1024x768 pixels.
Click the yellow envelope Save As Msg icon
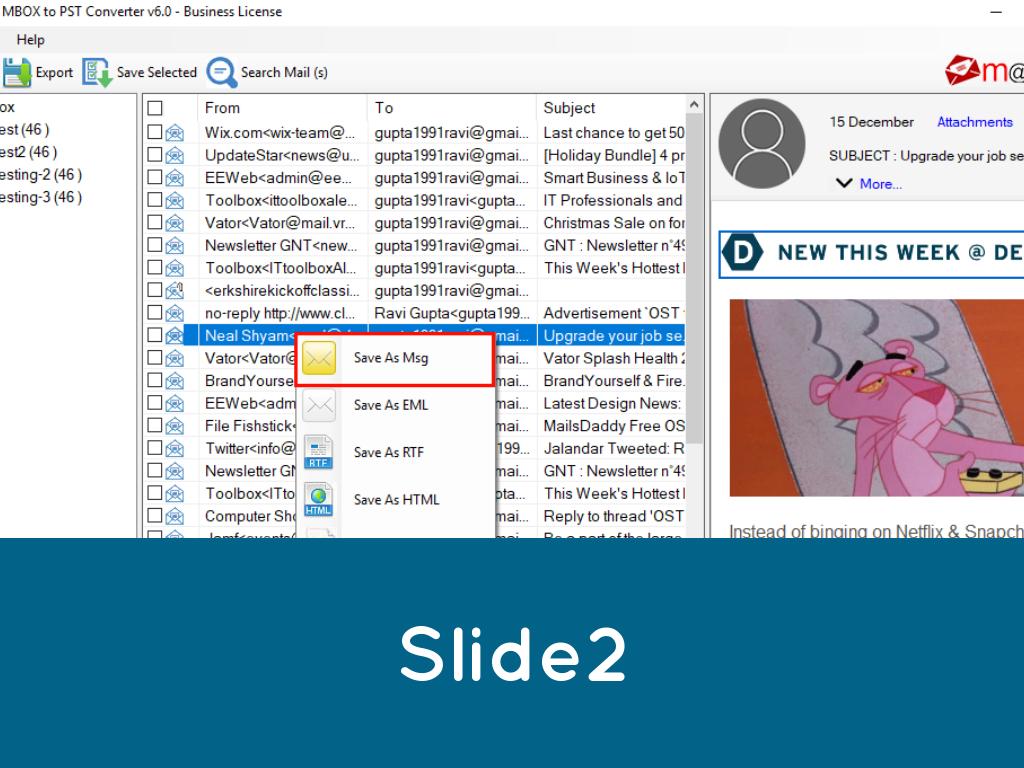pos(319,358)
